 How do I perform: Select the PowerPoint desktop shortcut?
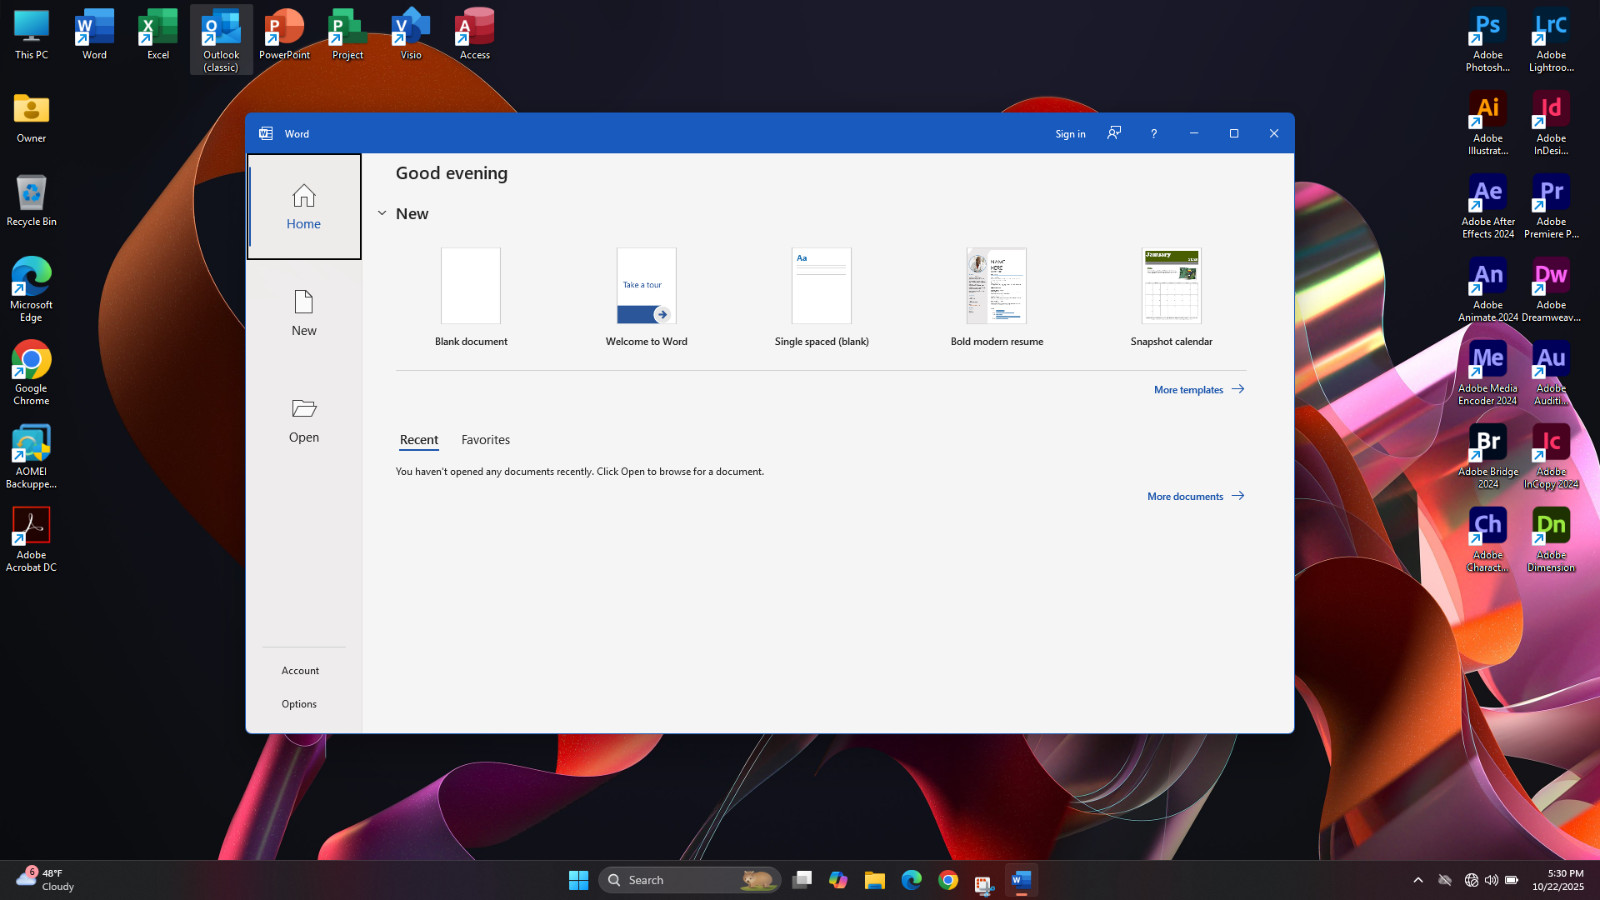285,36
